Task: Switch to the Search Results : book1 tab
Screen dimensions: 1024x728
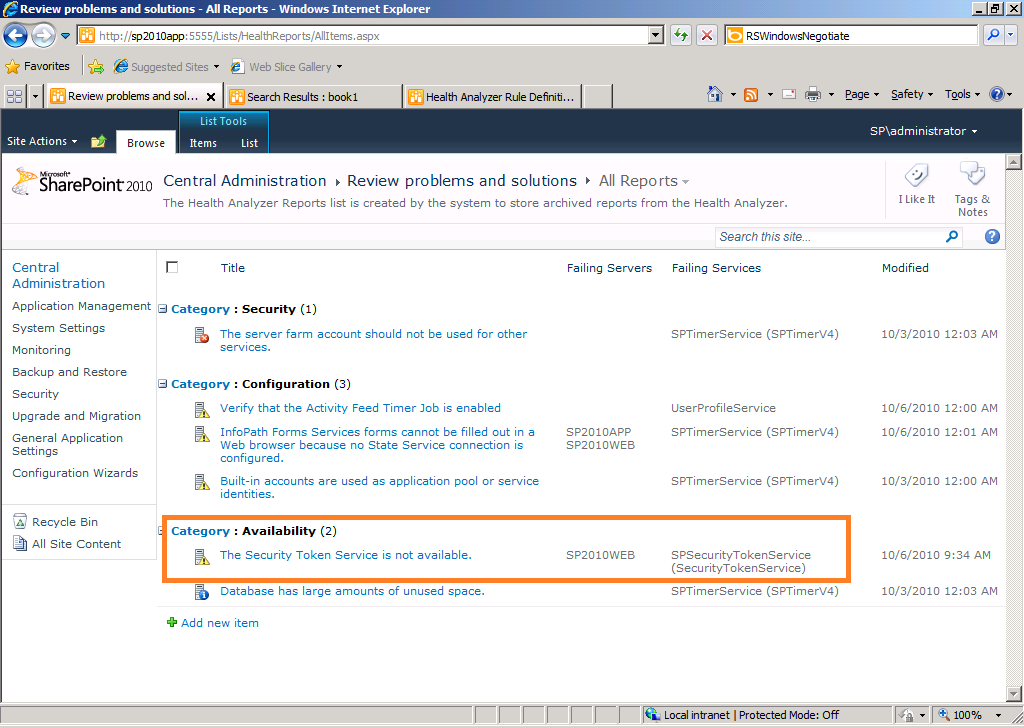Action: tap(313, 97)
